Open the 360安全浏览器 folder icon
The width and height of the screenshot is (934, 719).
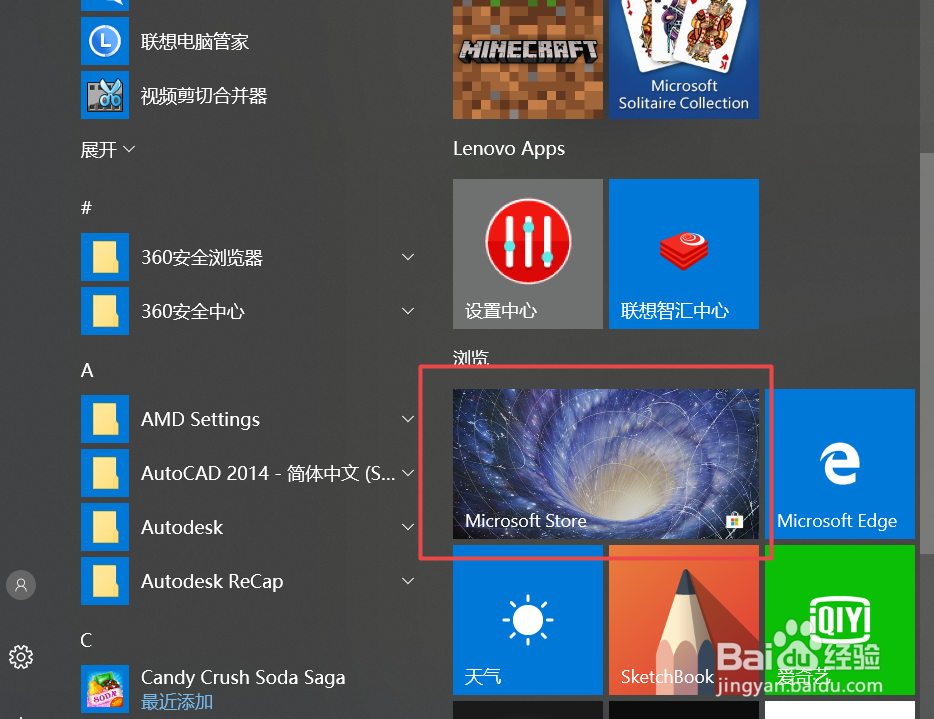(105, 257)
